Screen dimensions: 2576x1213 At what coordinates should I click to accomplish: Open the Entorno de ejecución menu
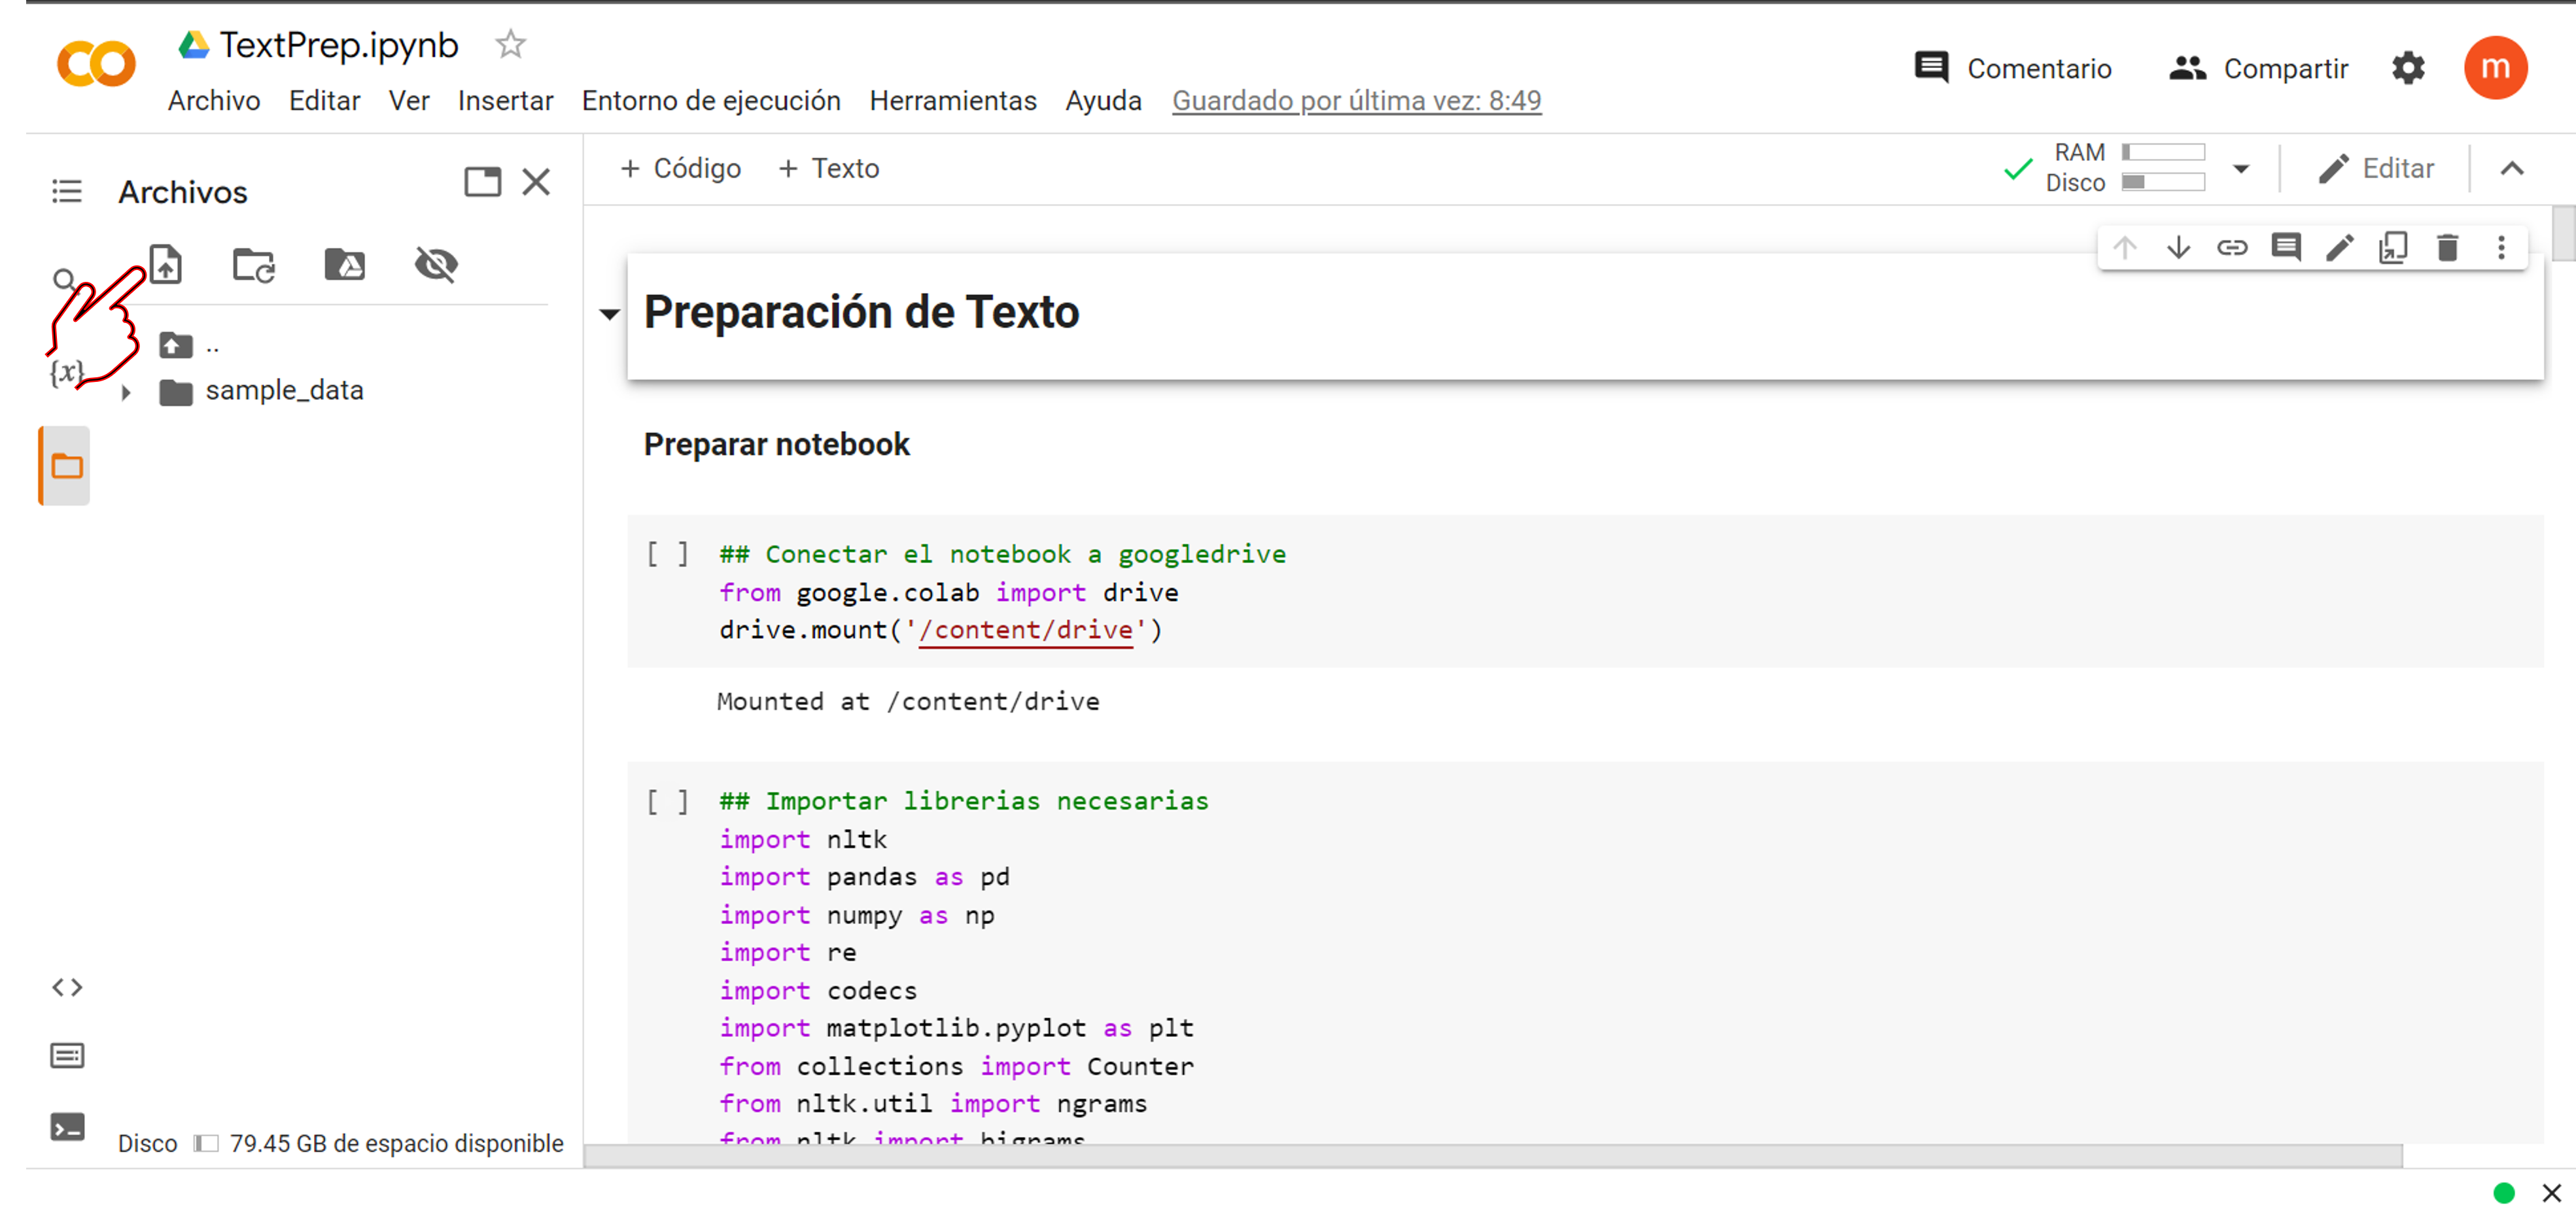coord(710,100)
